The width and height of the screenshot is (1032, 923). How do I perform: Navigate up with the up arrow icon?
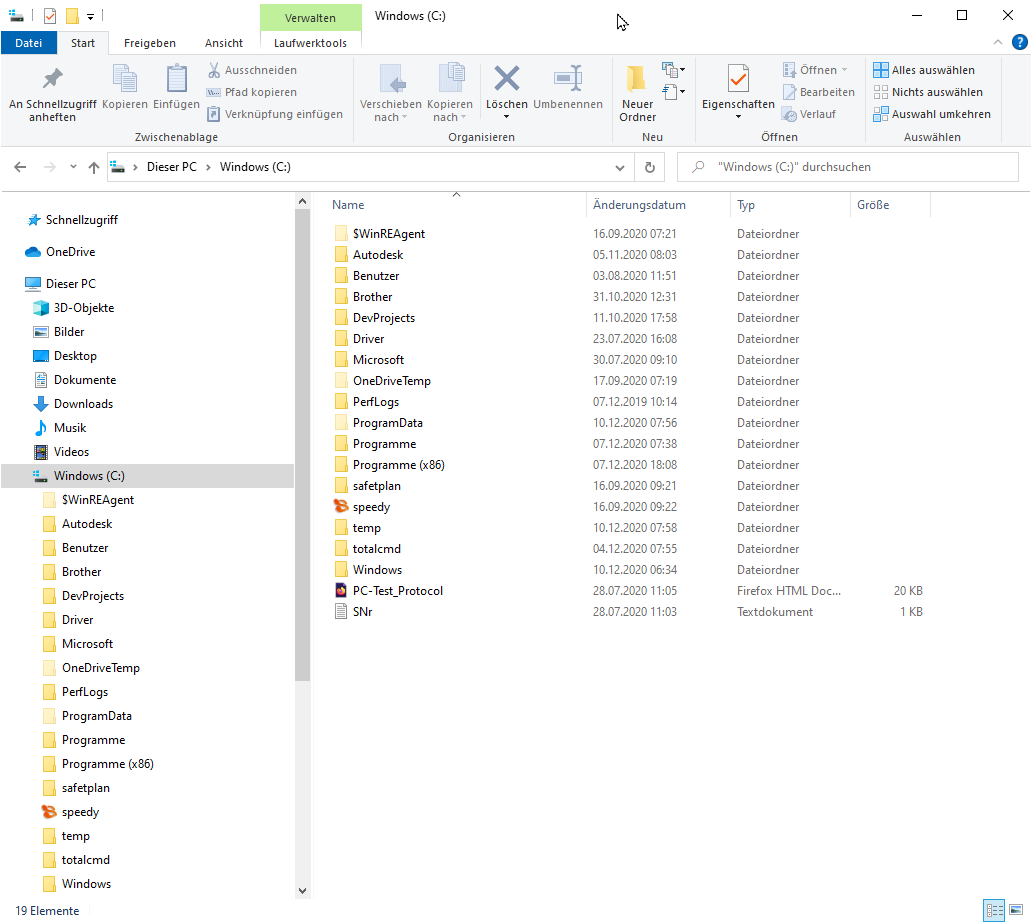(x=94, y=168)
